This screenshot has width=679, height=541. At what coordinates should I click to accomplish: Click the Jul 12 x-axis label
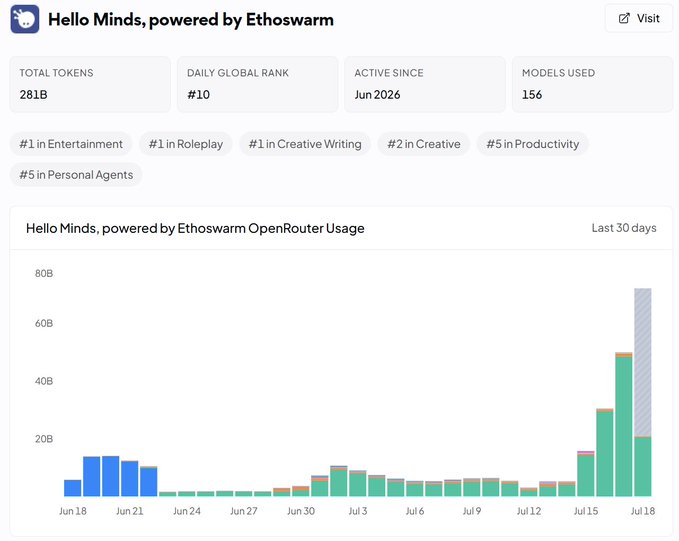tap(529, 511)
